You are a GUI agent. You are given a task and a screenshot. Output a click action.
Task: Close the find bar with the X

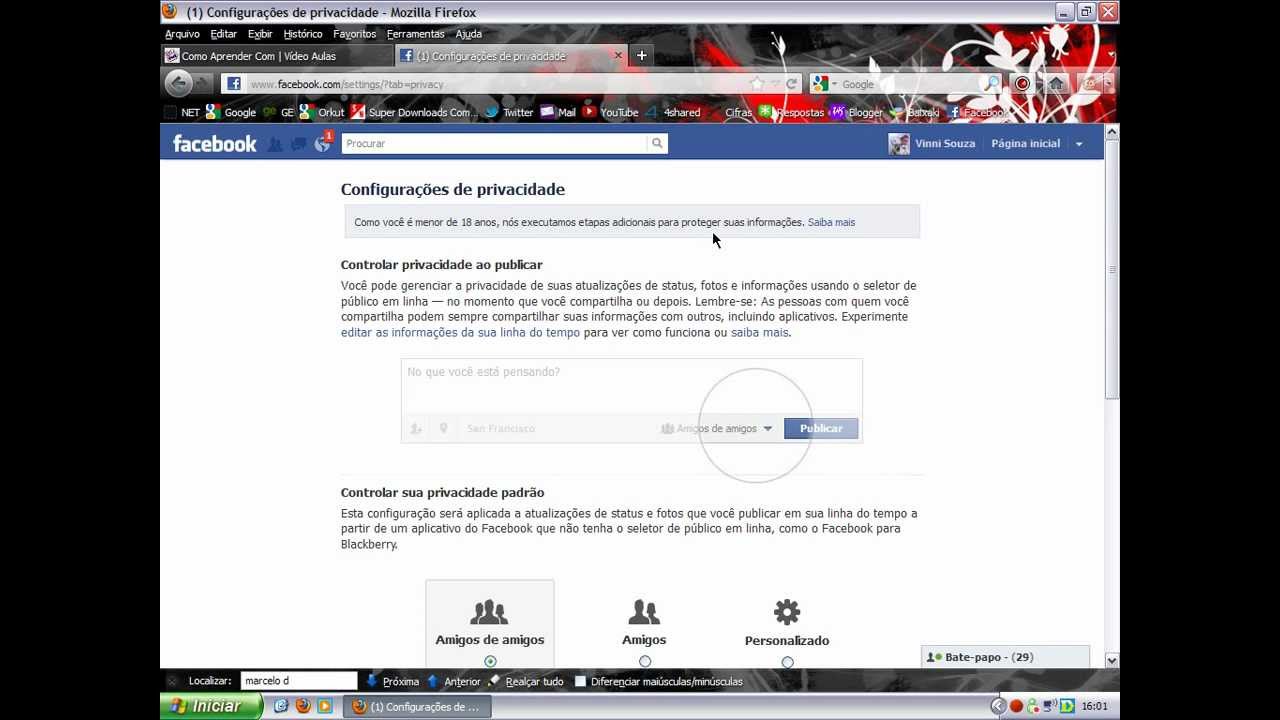coord(172,681)
